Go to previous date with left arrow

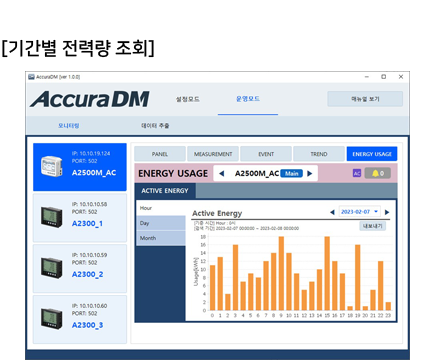click(332, 212)
